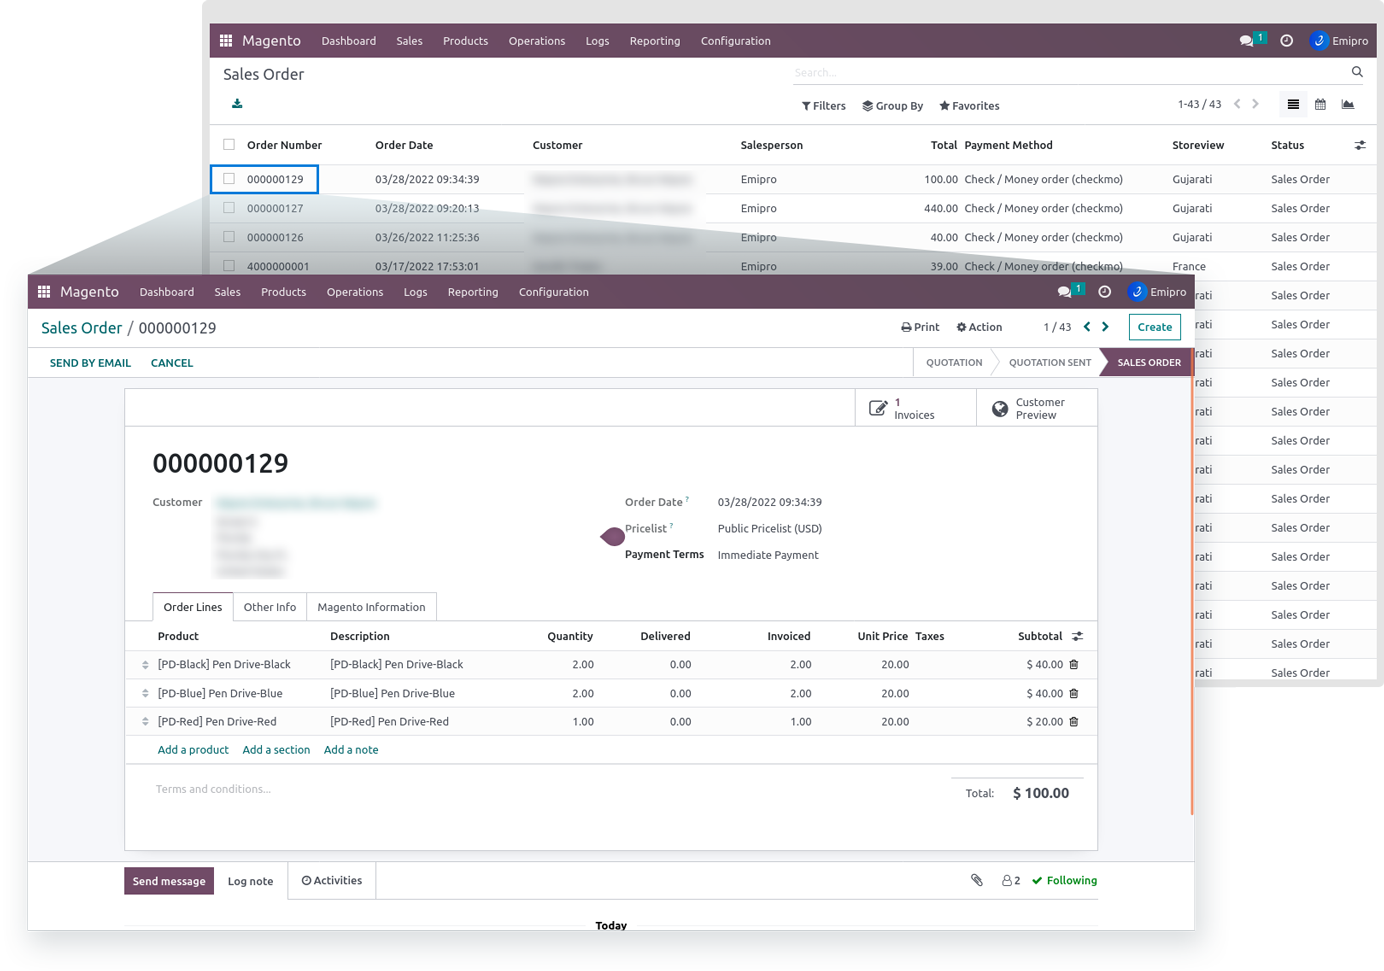Screen dimensions: 1384x971
Task: Open the Other Info tab
Action: point(270,607)
